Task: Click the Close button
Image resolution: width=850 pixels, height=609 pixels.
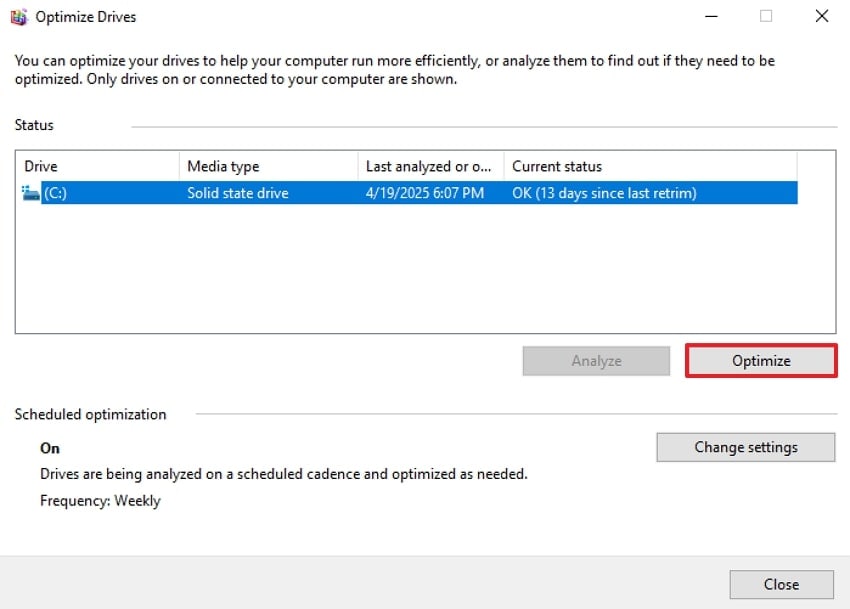Action: point(781,584)
